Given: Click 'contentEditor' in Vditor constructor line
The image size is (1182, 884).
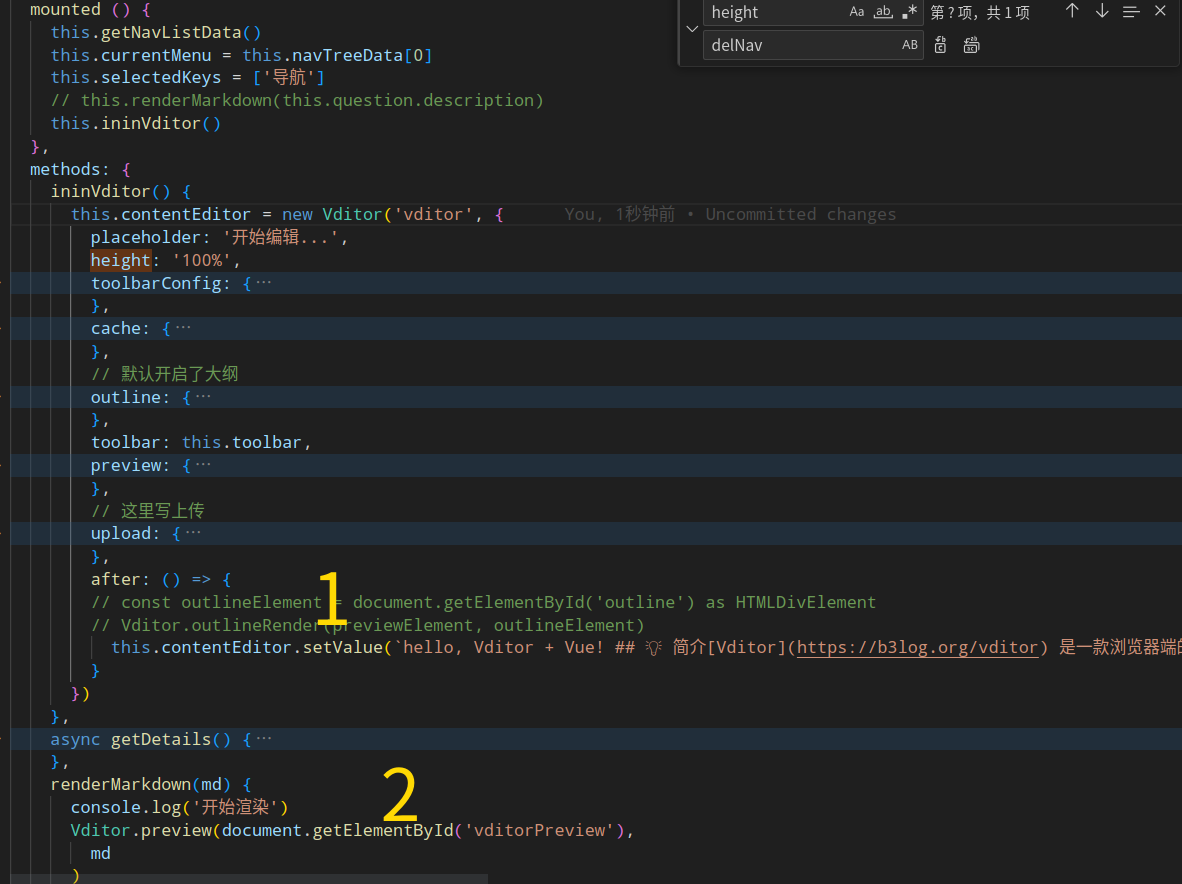Looking at the screenshot, I should point(185,214).
